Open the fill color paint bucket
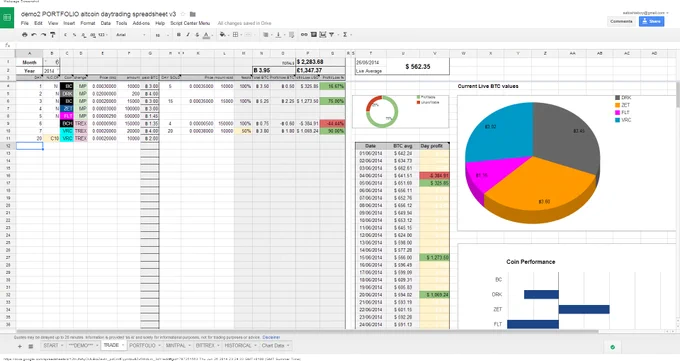 [x=222, y=35]
